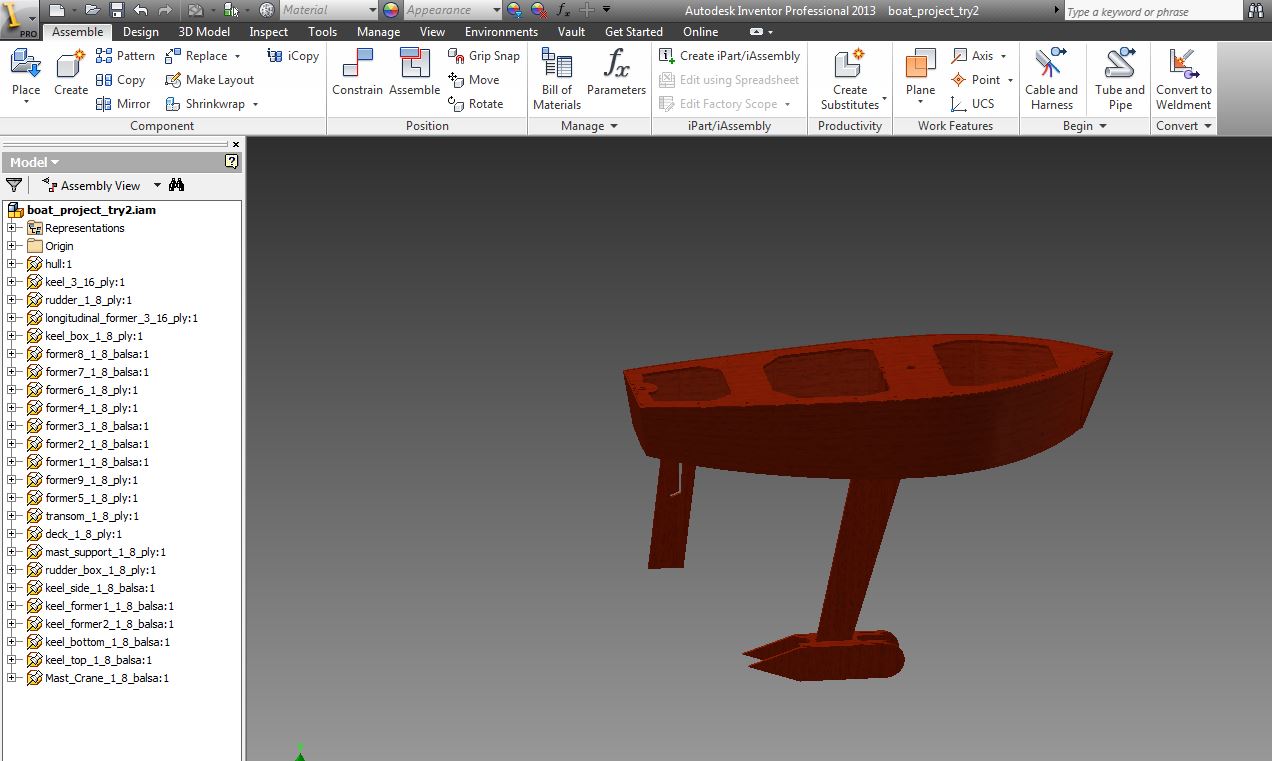Open the Assembly View dropdown
This screenshot has width=1272, height=761.
(x=157, y=186)
